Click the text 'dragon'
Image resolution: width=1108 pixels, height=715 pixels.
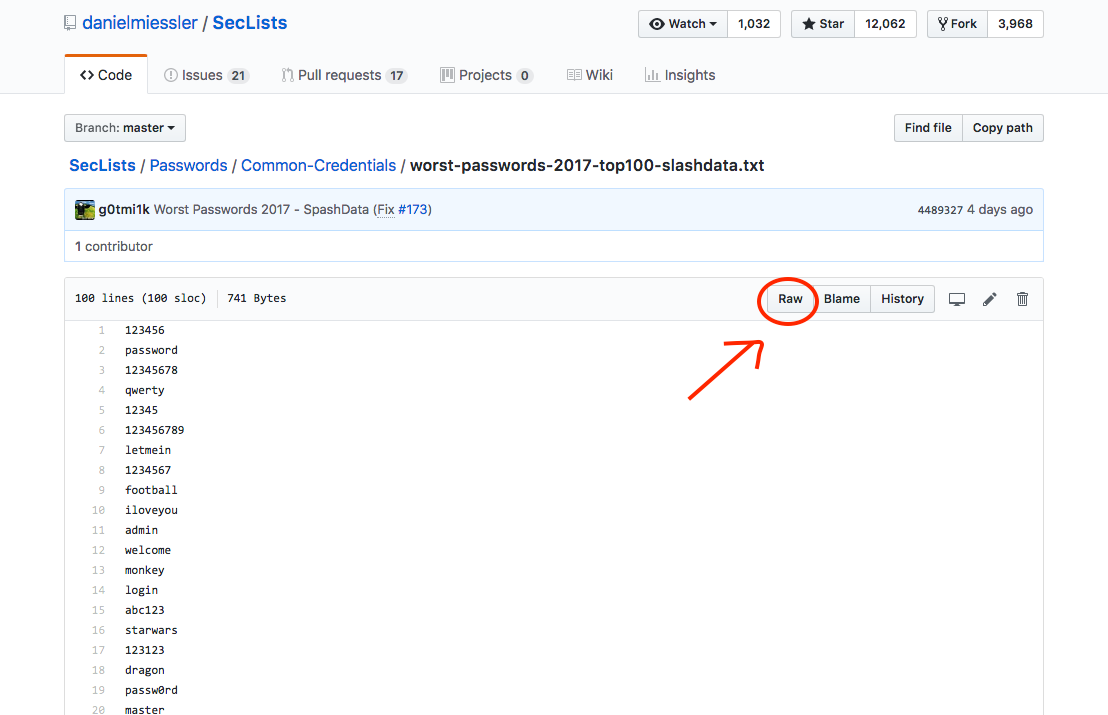point(145,670)
